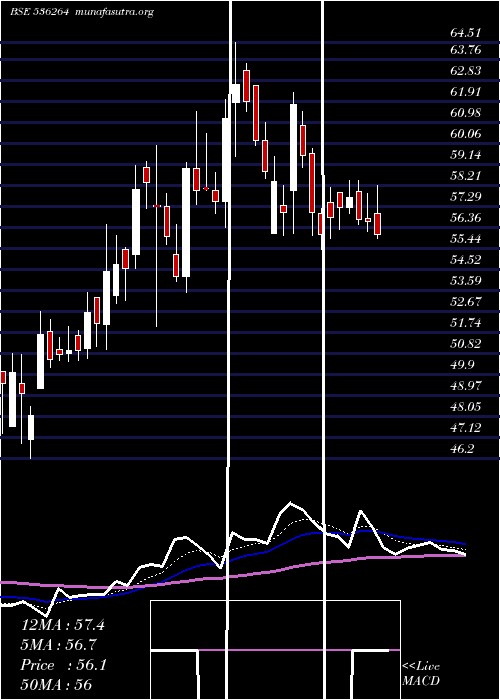Pick the 60.98 price axis value
Screen dimensions: 500x700
pos(466,112)
